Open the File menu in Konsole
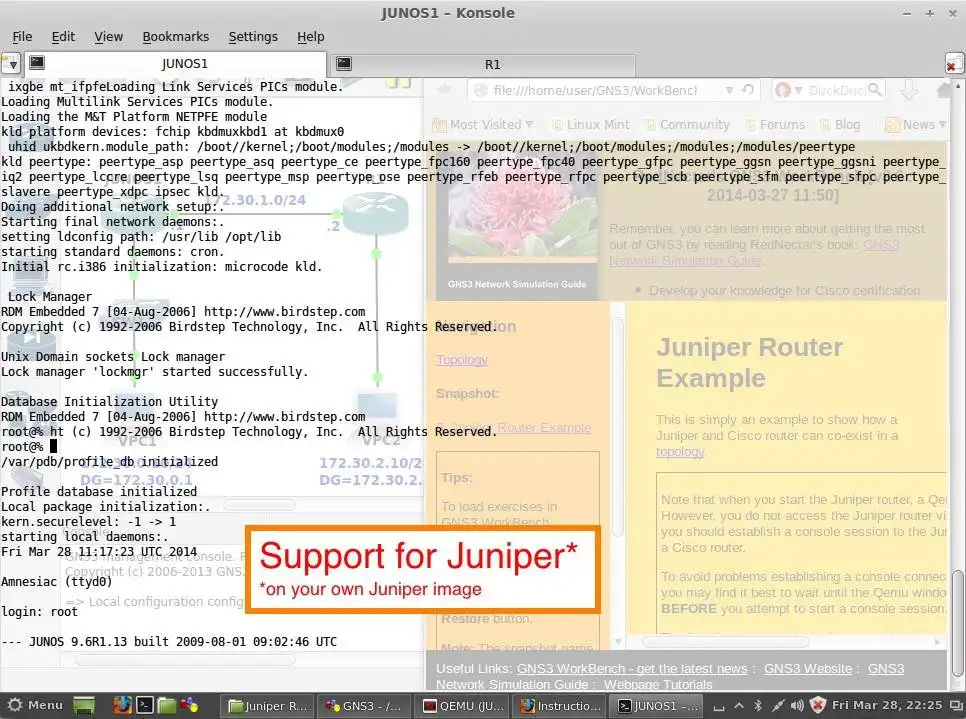Screen dimensions: 966x719 tap(22, 37)
